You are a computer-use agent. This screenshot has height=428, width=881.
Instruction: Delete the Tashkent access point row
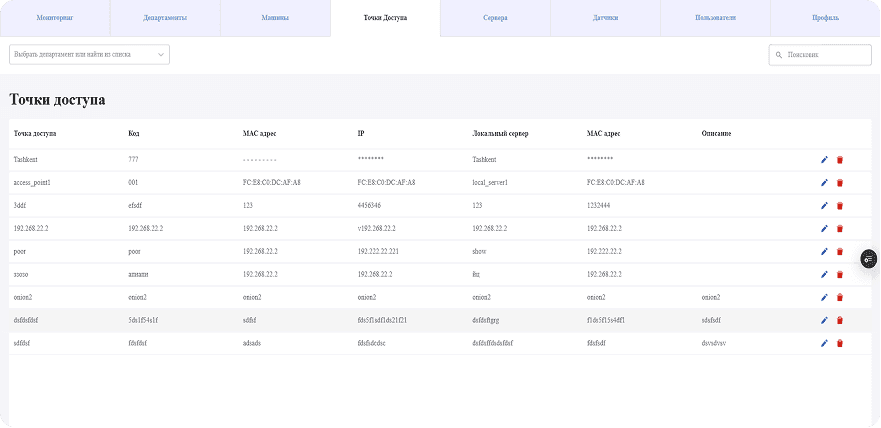pyautogui.click(x=840, y=160)
